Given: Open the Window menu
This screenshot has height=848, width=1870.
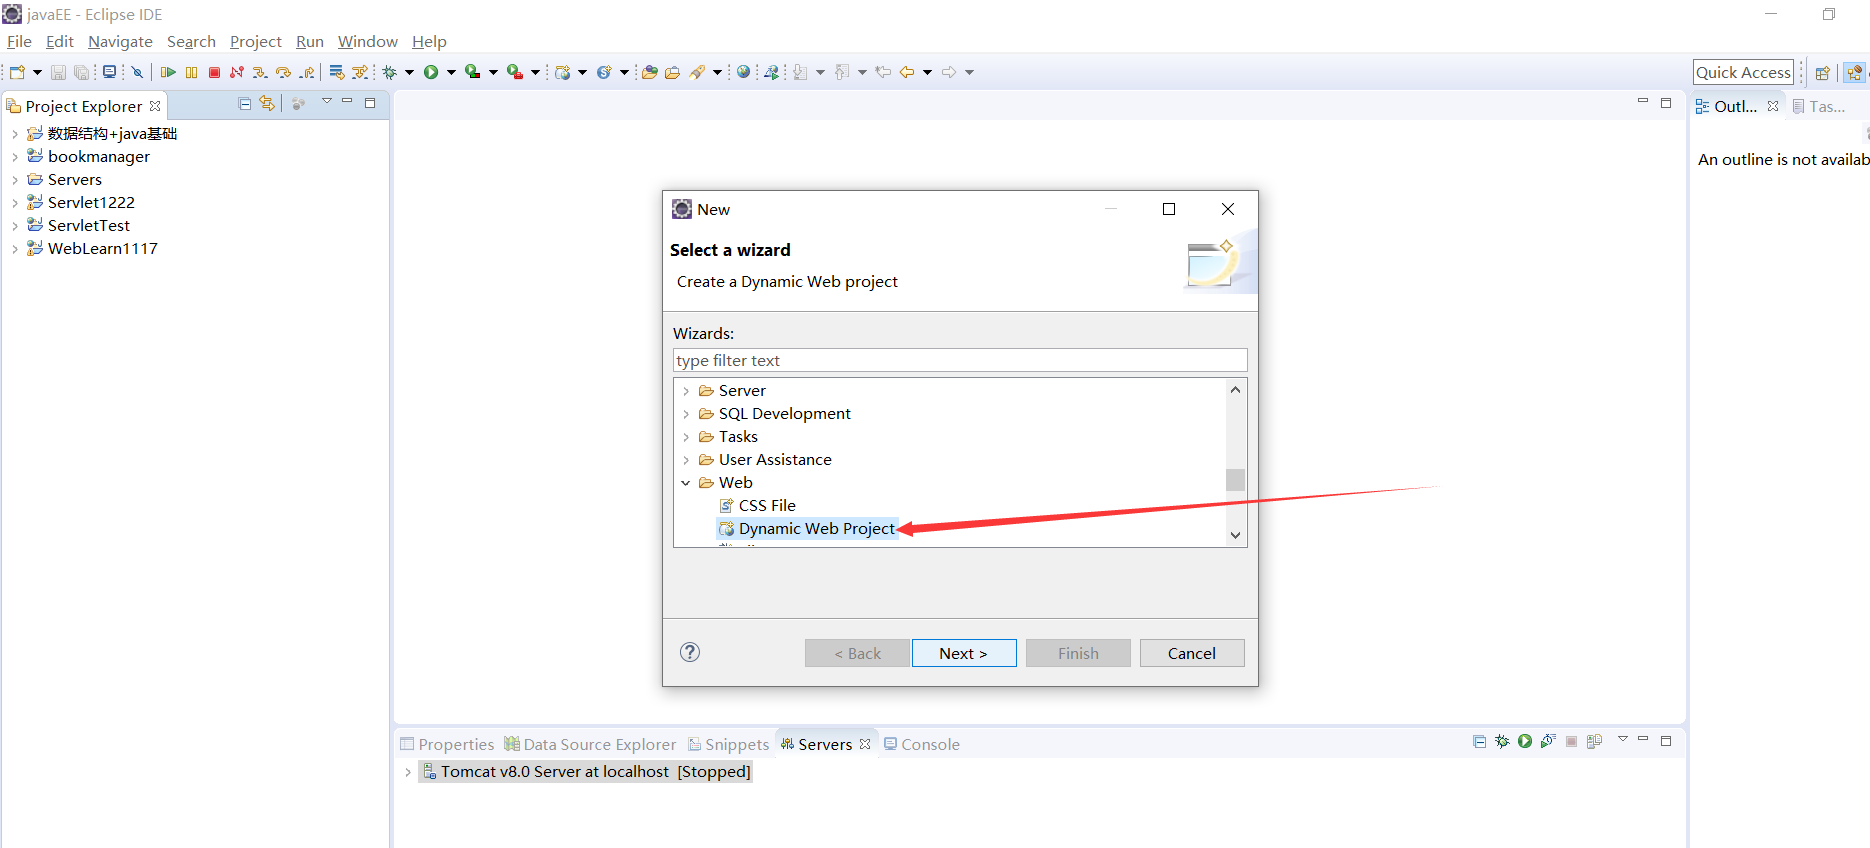Looking at the screenshot, I should point(367,41).
